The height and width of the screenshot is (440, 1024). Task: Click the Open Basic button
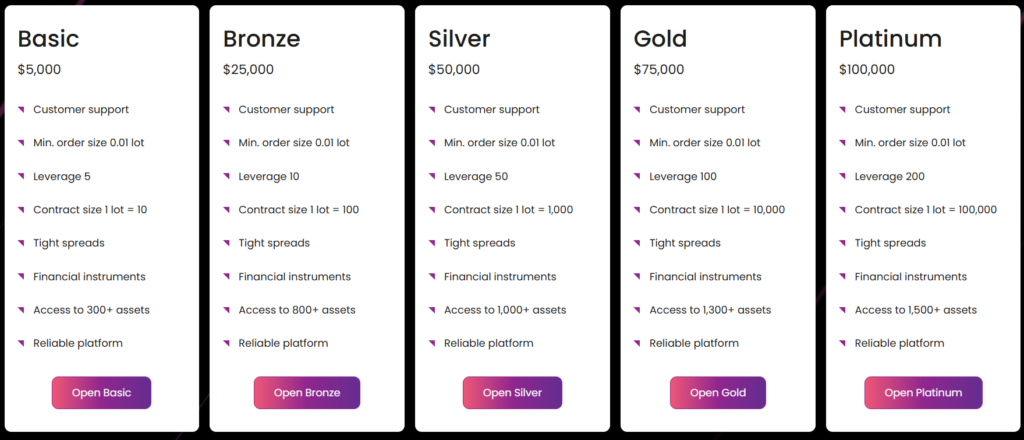pos(101,393)
